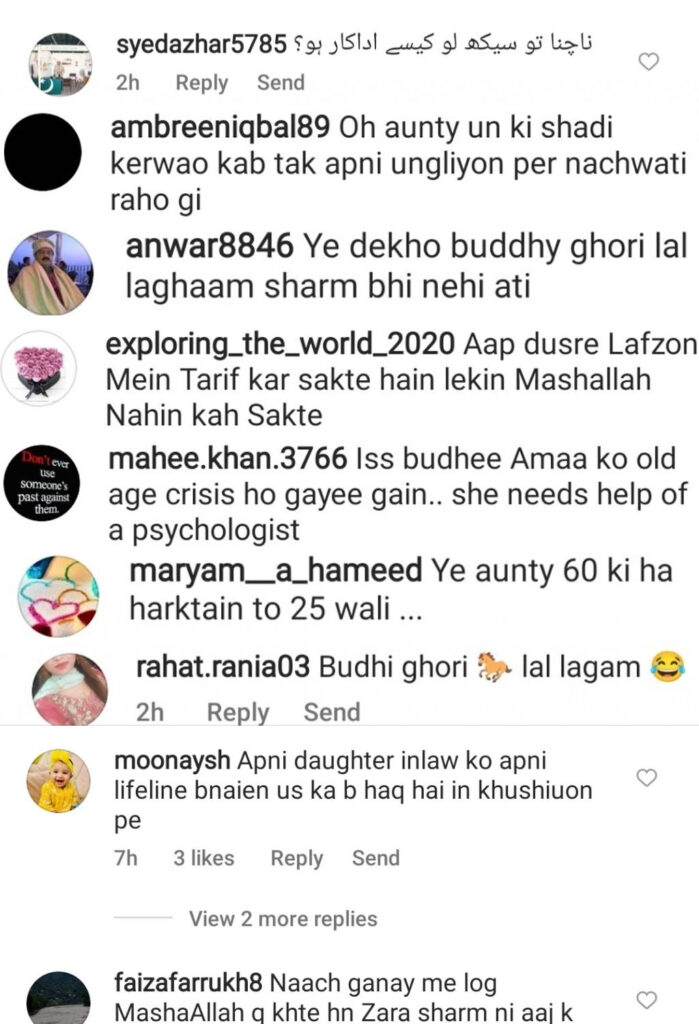The width and height of the screenshot is (699, 1024).
Task: Like syedazhar5785's comment with the heart
Action: (648, 61)
